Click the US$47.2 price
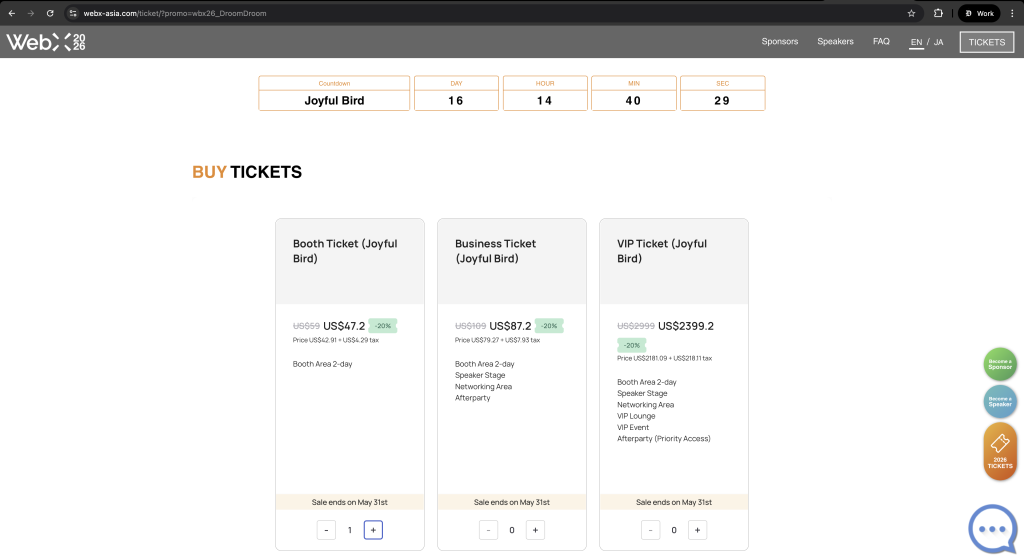Screen dimensions: 1024x555 point(344,326)
